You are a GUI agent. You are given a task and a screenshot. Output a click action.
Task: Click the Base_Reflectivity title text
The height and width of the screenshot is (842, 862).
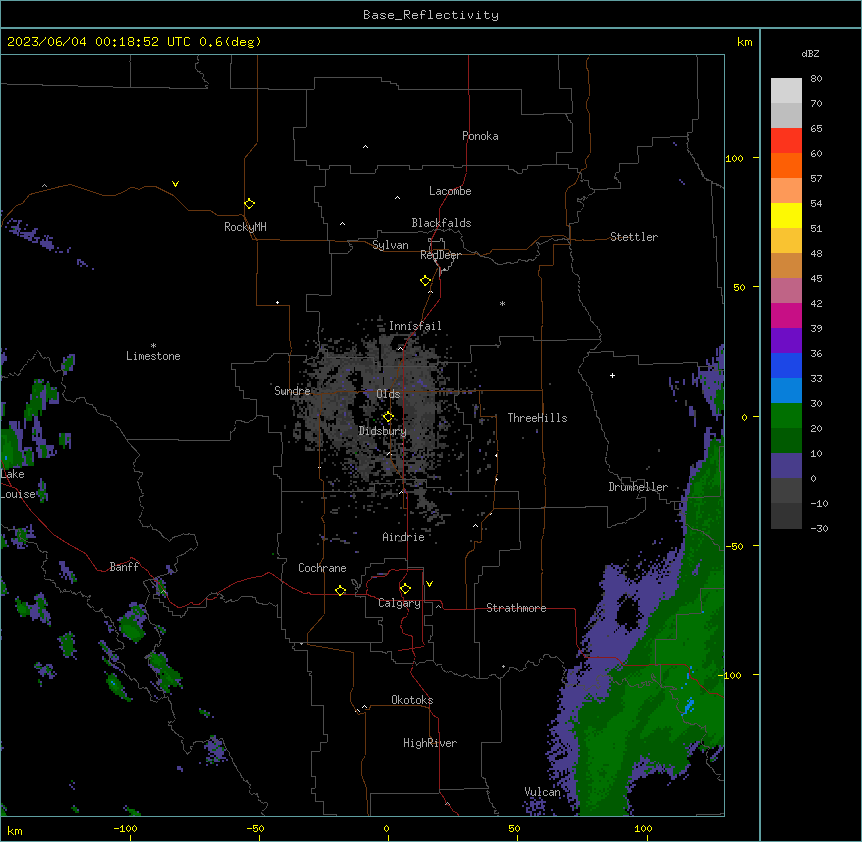(x=431, y=15)
